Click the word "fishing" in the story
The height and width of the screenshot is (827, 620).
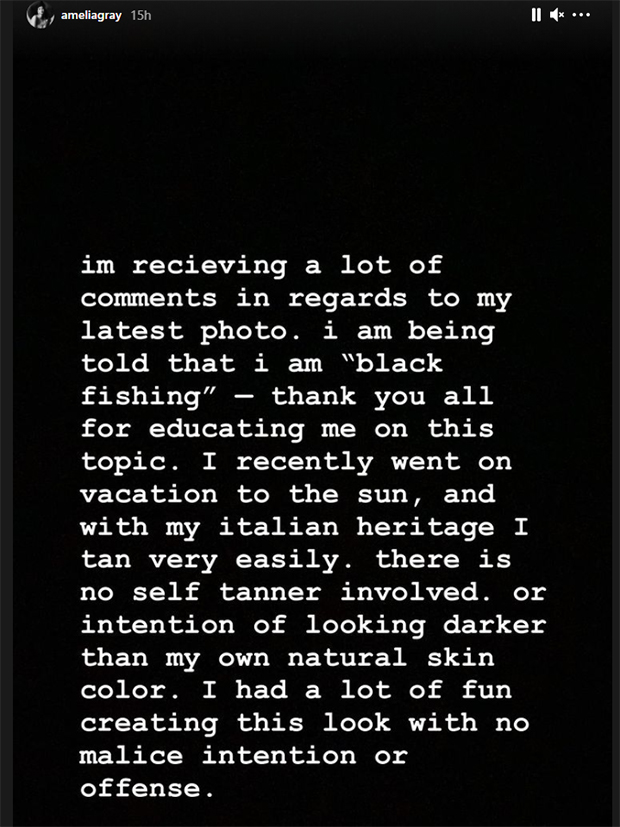pyautogui.click(x=141, y=397)
